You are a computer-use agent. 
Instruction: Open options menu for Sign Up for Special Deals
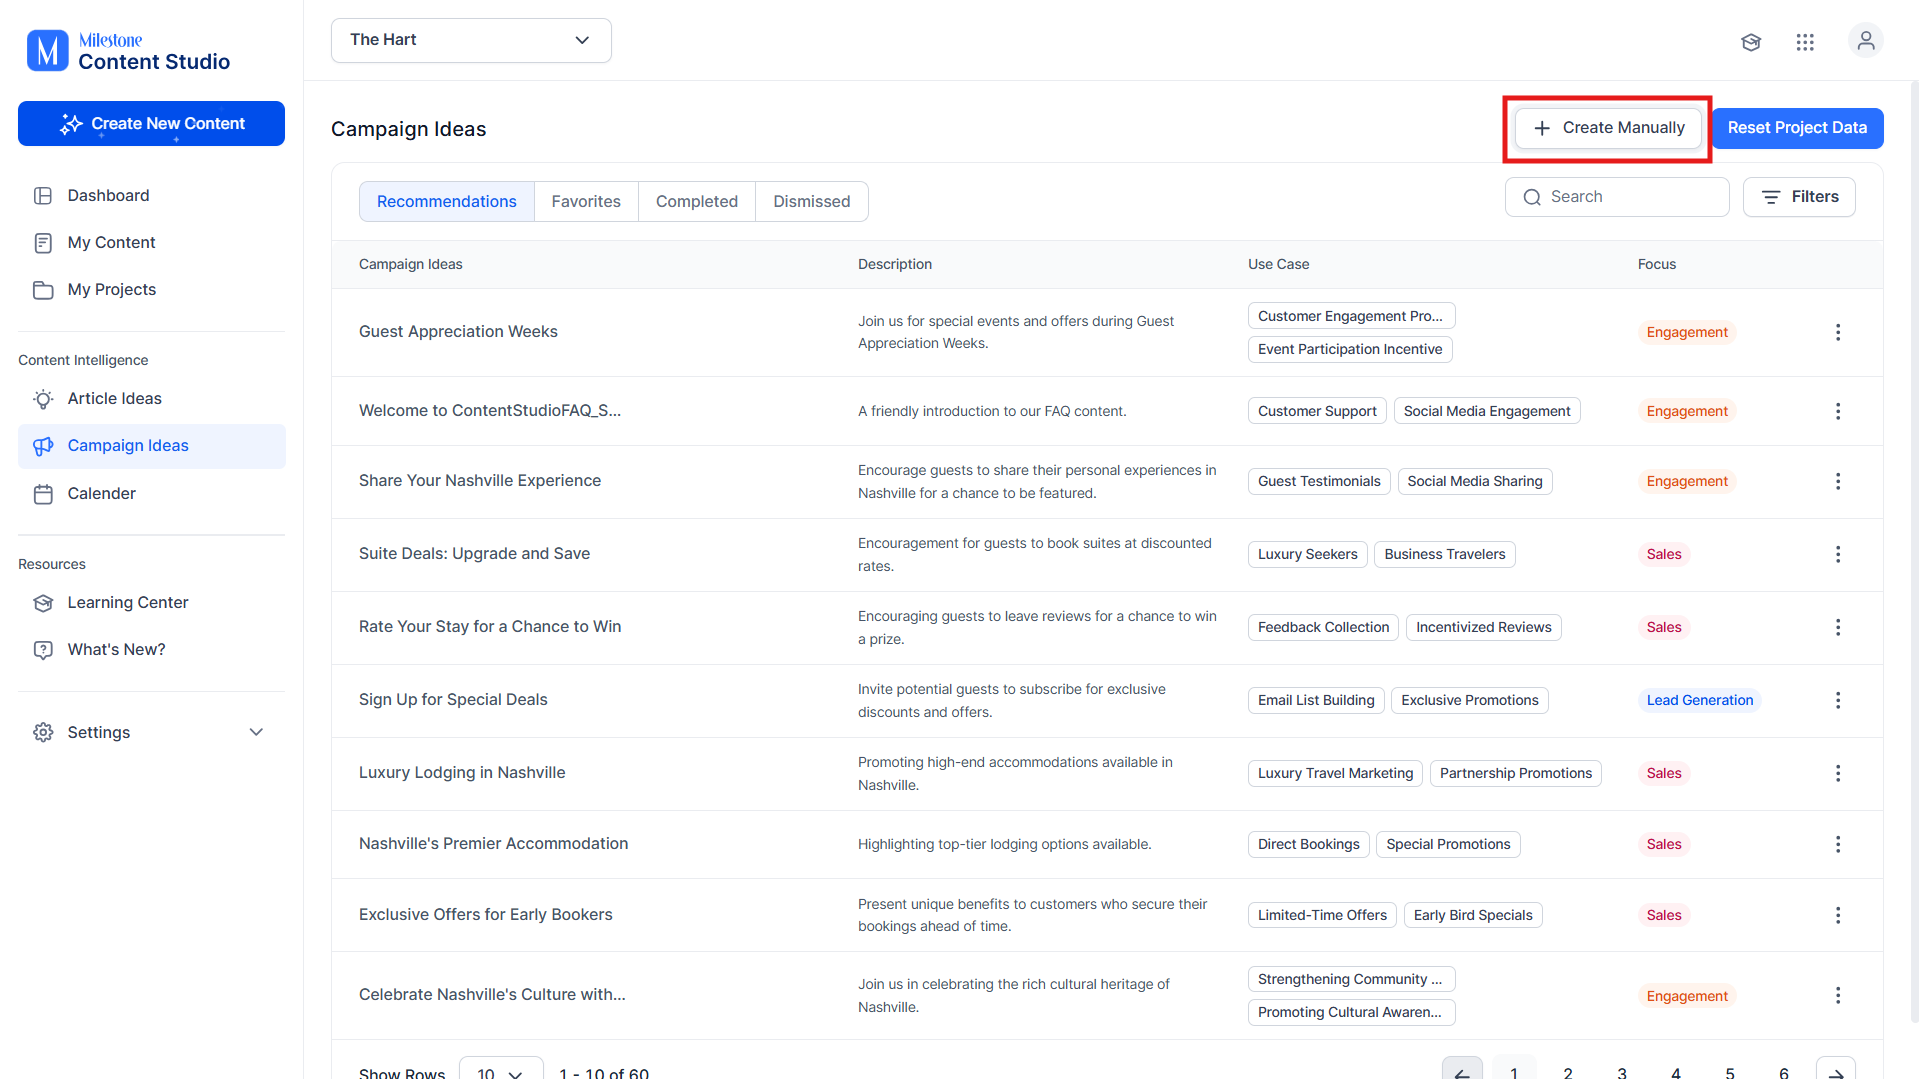click(1838, 700)
